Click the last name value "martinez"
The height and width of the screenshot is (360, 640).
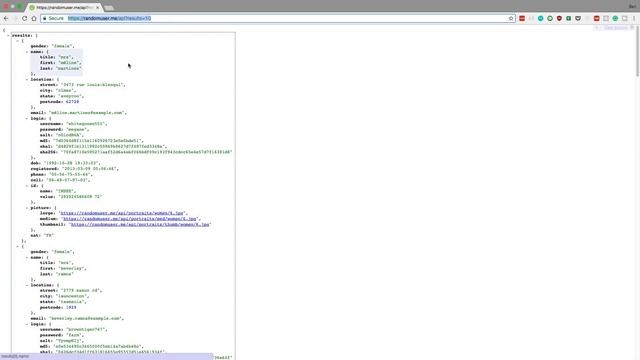pos(68,69)
